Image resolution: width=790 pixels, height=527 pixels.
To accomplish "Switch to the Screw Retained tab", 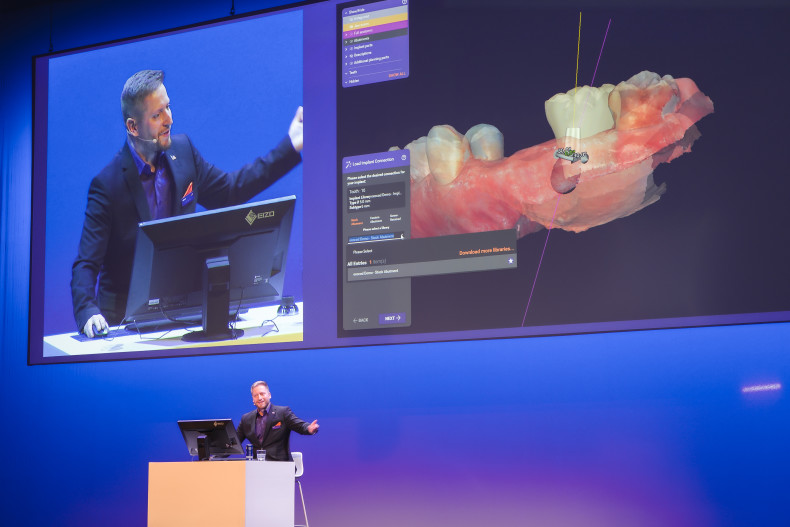I will (x=395, y=218).
